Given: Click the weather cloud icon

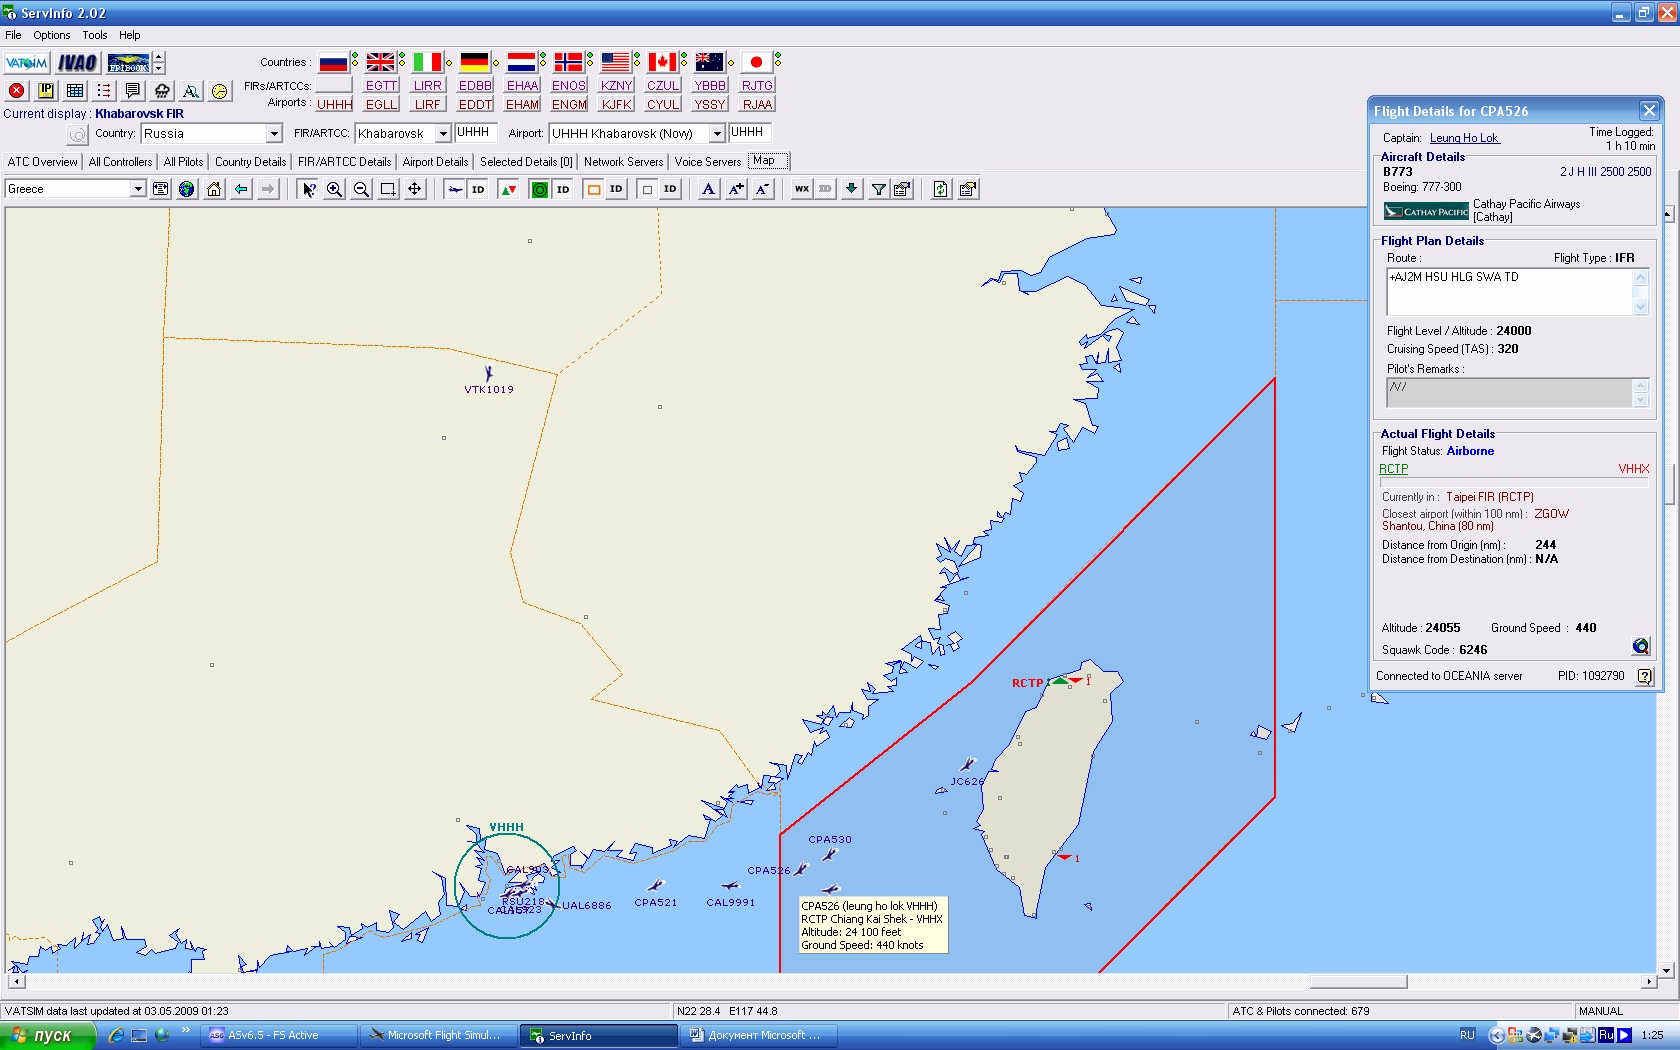Looking at the screenshot, I should coord(162,91).
